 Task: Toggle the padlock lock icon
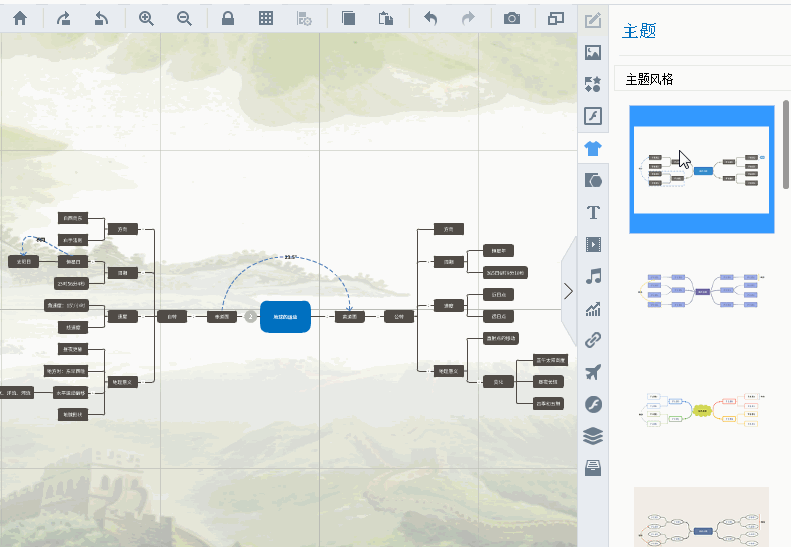pyautogui.click(x=228, y=19)
